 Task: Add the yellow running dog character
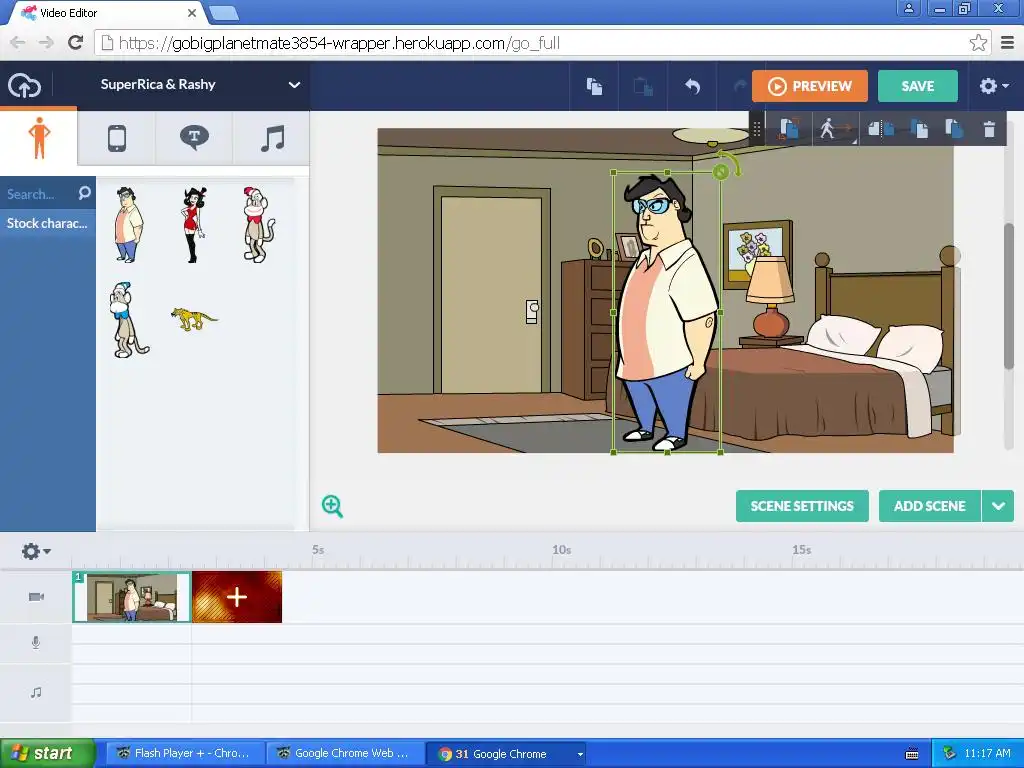point(194,319)
